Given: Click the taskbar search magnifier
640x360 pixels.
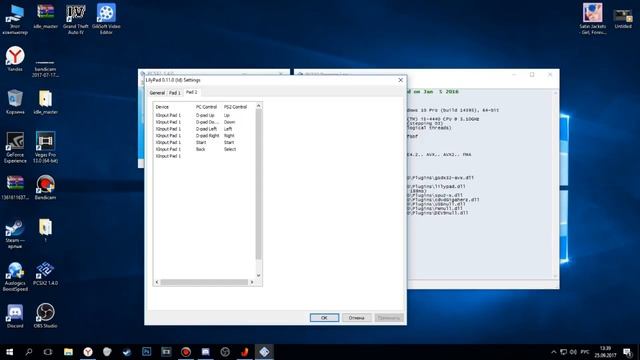Looking at the screenshot, I should click(29, 352).
